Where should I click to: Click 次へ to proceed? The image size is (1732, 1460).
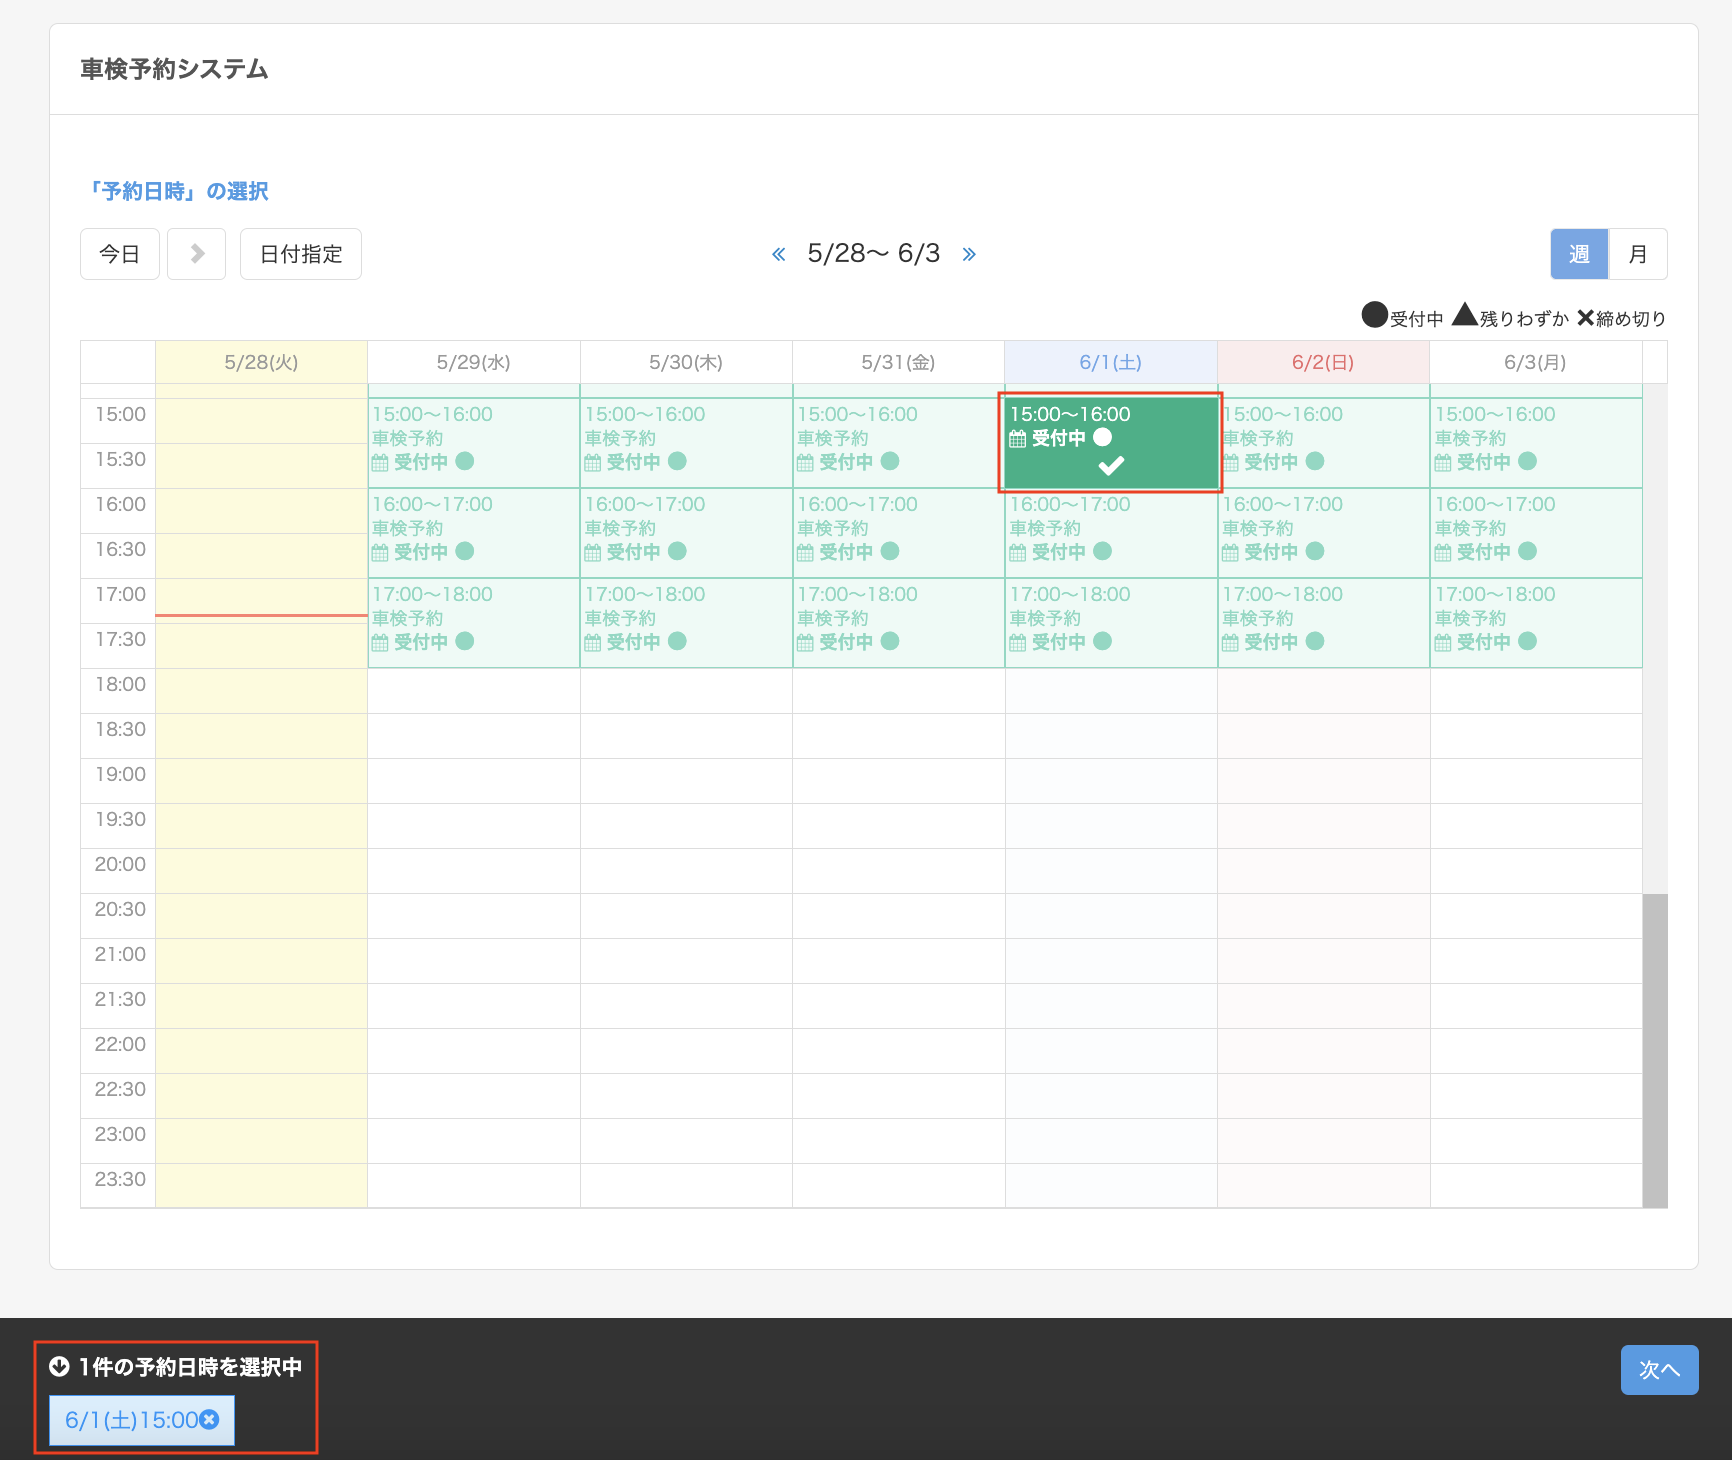pos(1659,1369)
